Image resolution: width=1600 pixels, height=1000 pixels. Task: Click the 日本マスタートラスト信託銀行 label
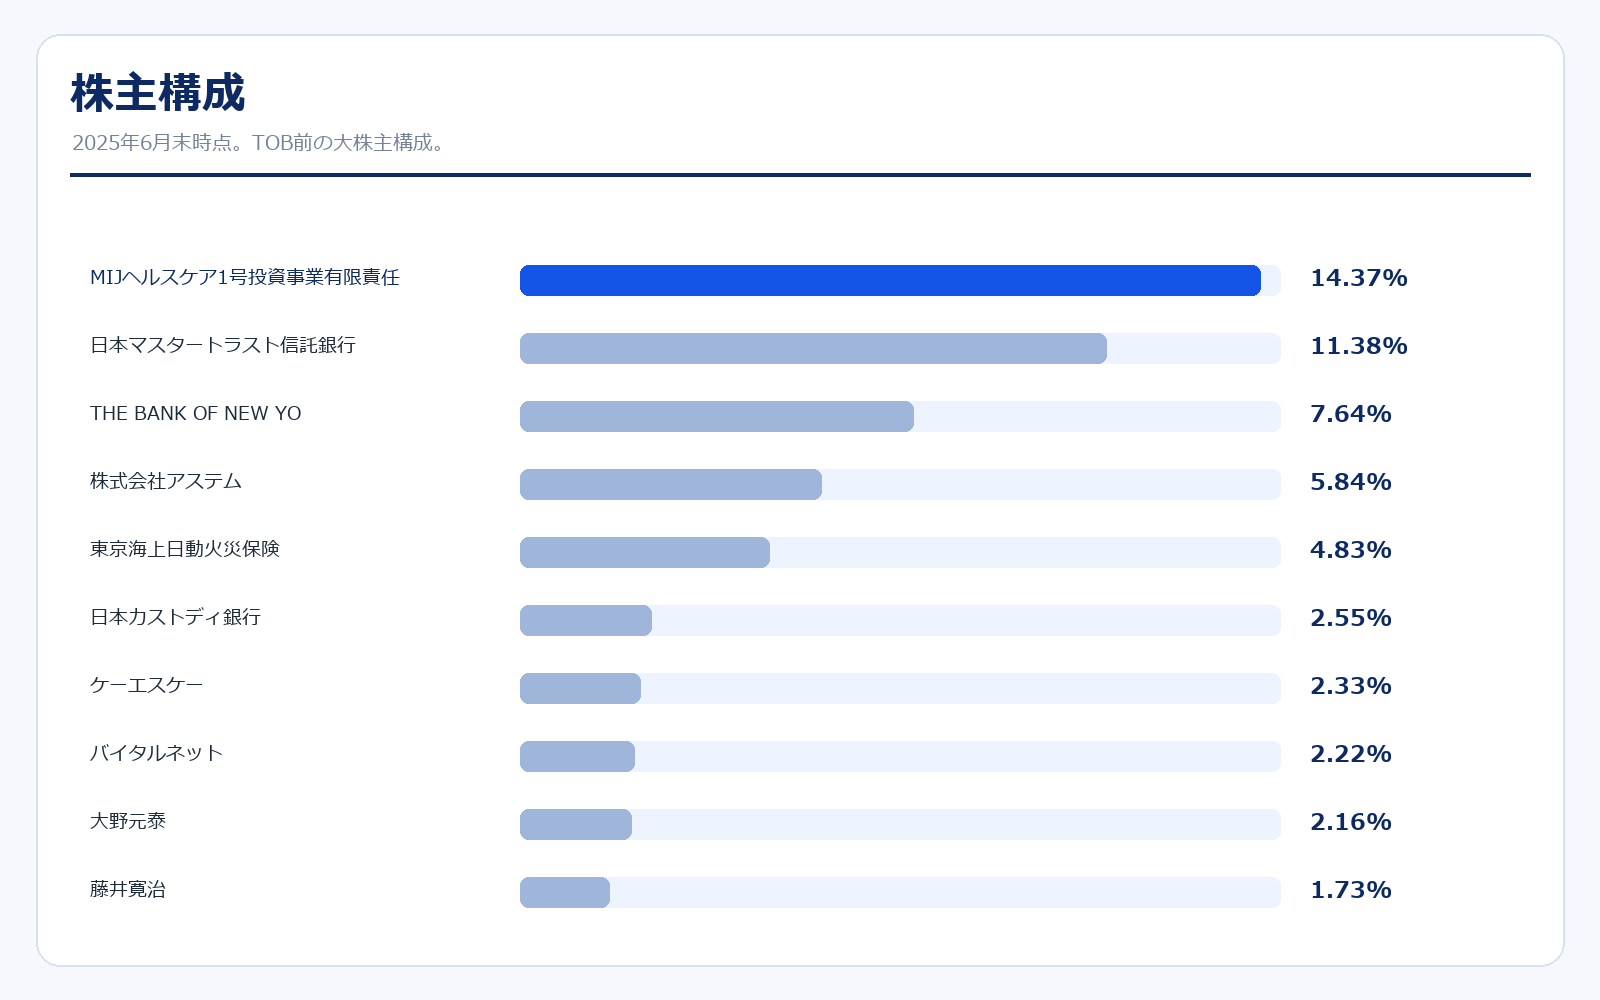[223, 345]
